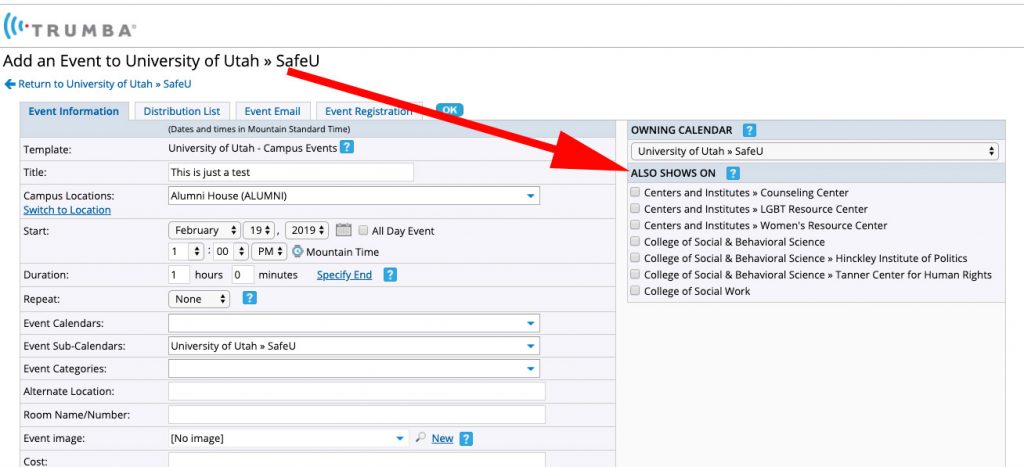Click the Mountain Time timezone gear icon
Screen dimensions: 1024x467
point(298,251)
